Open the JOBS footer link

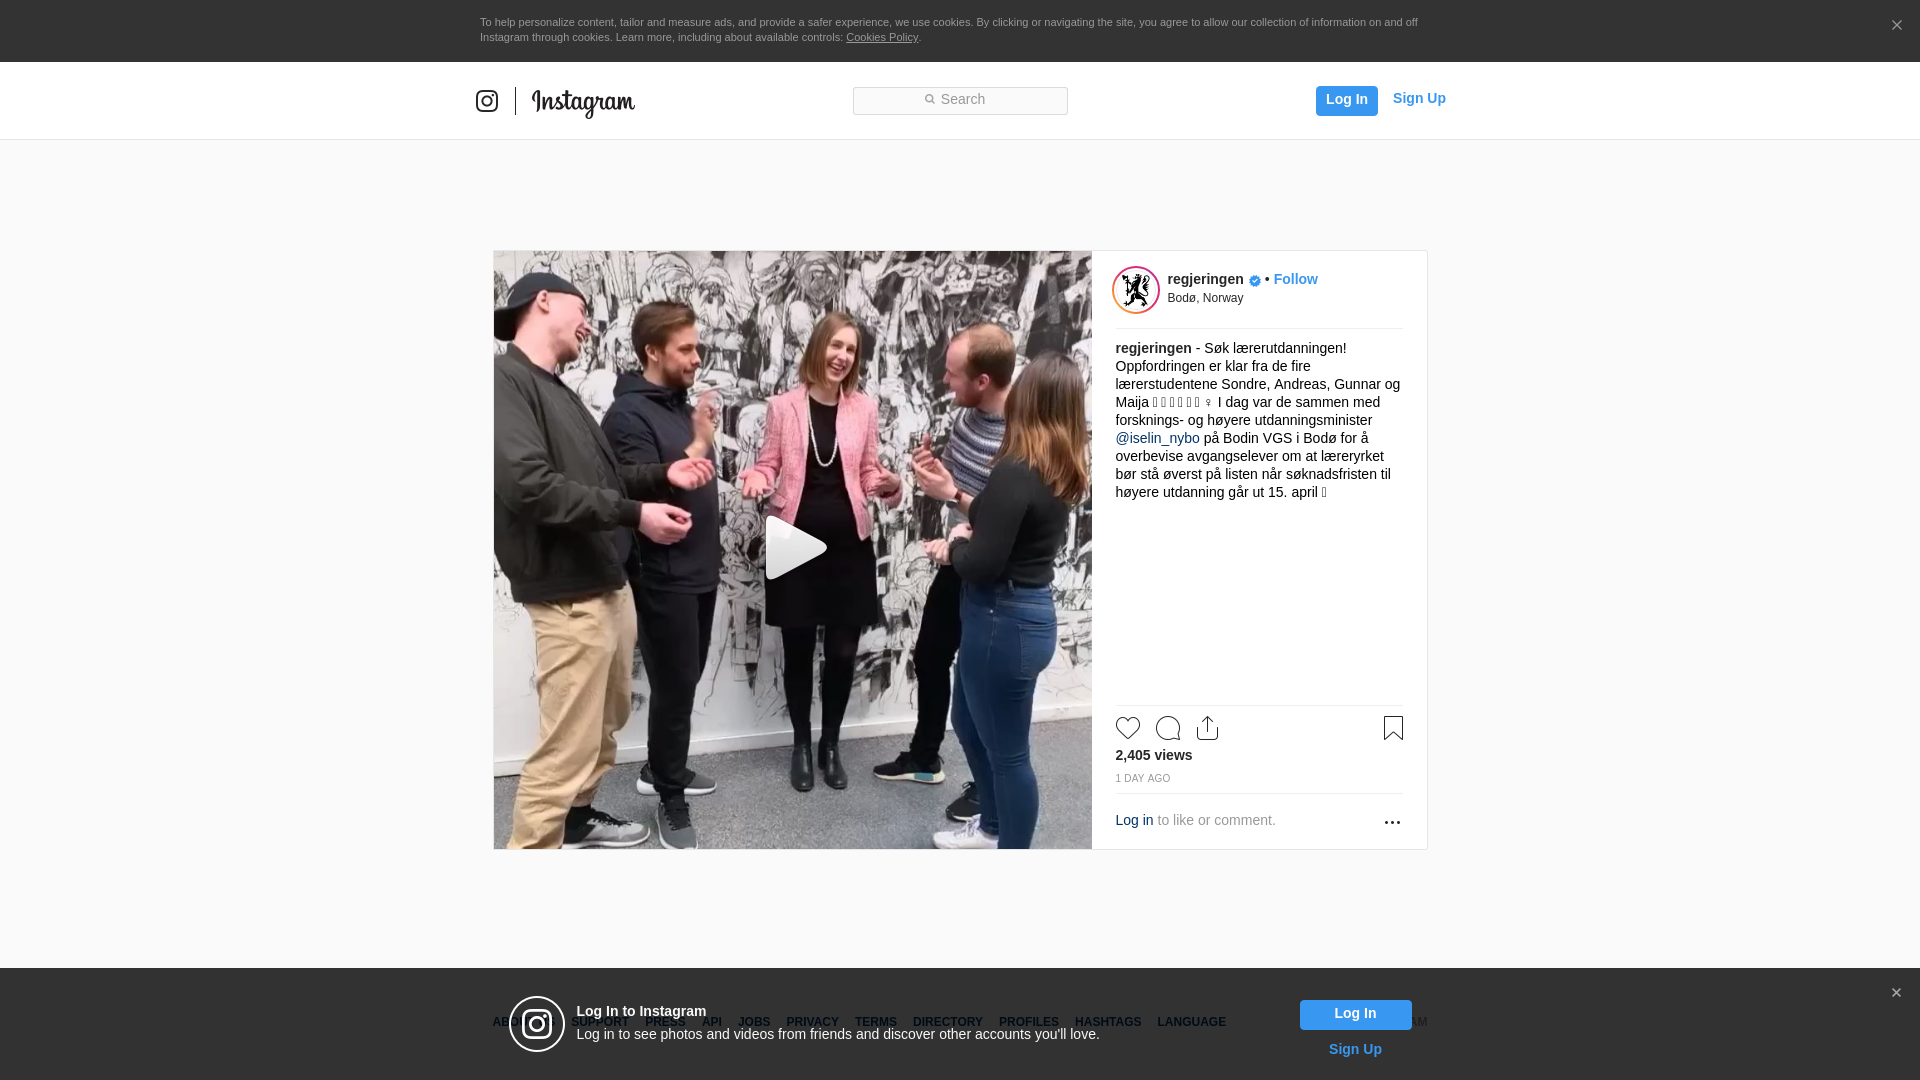coord(754,1022)
